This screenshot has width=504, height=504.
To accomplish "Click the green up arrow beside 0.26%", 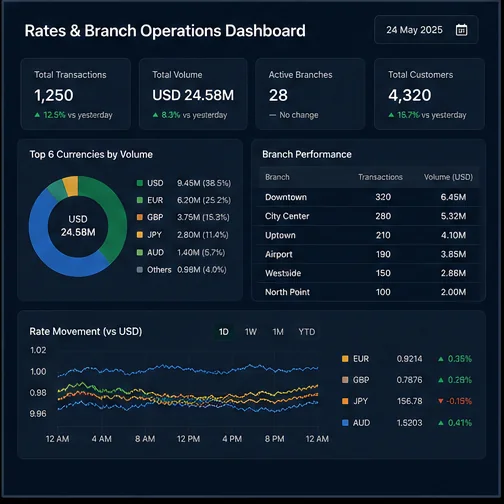I will (441, 380).
